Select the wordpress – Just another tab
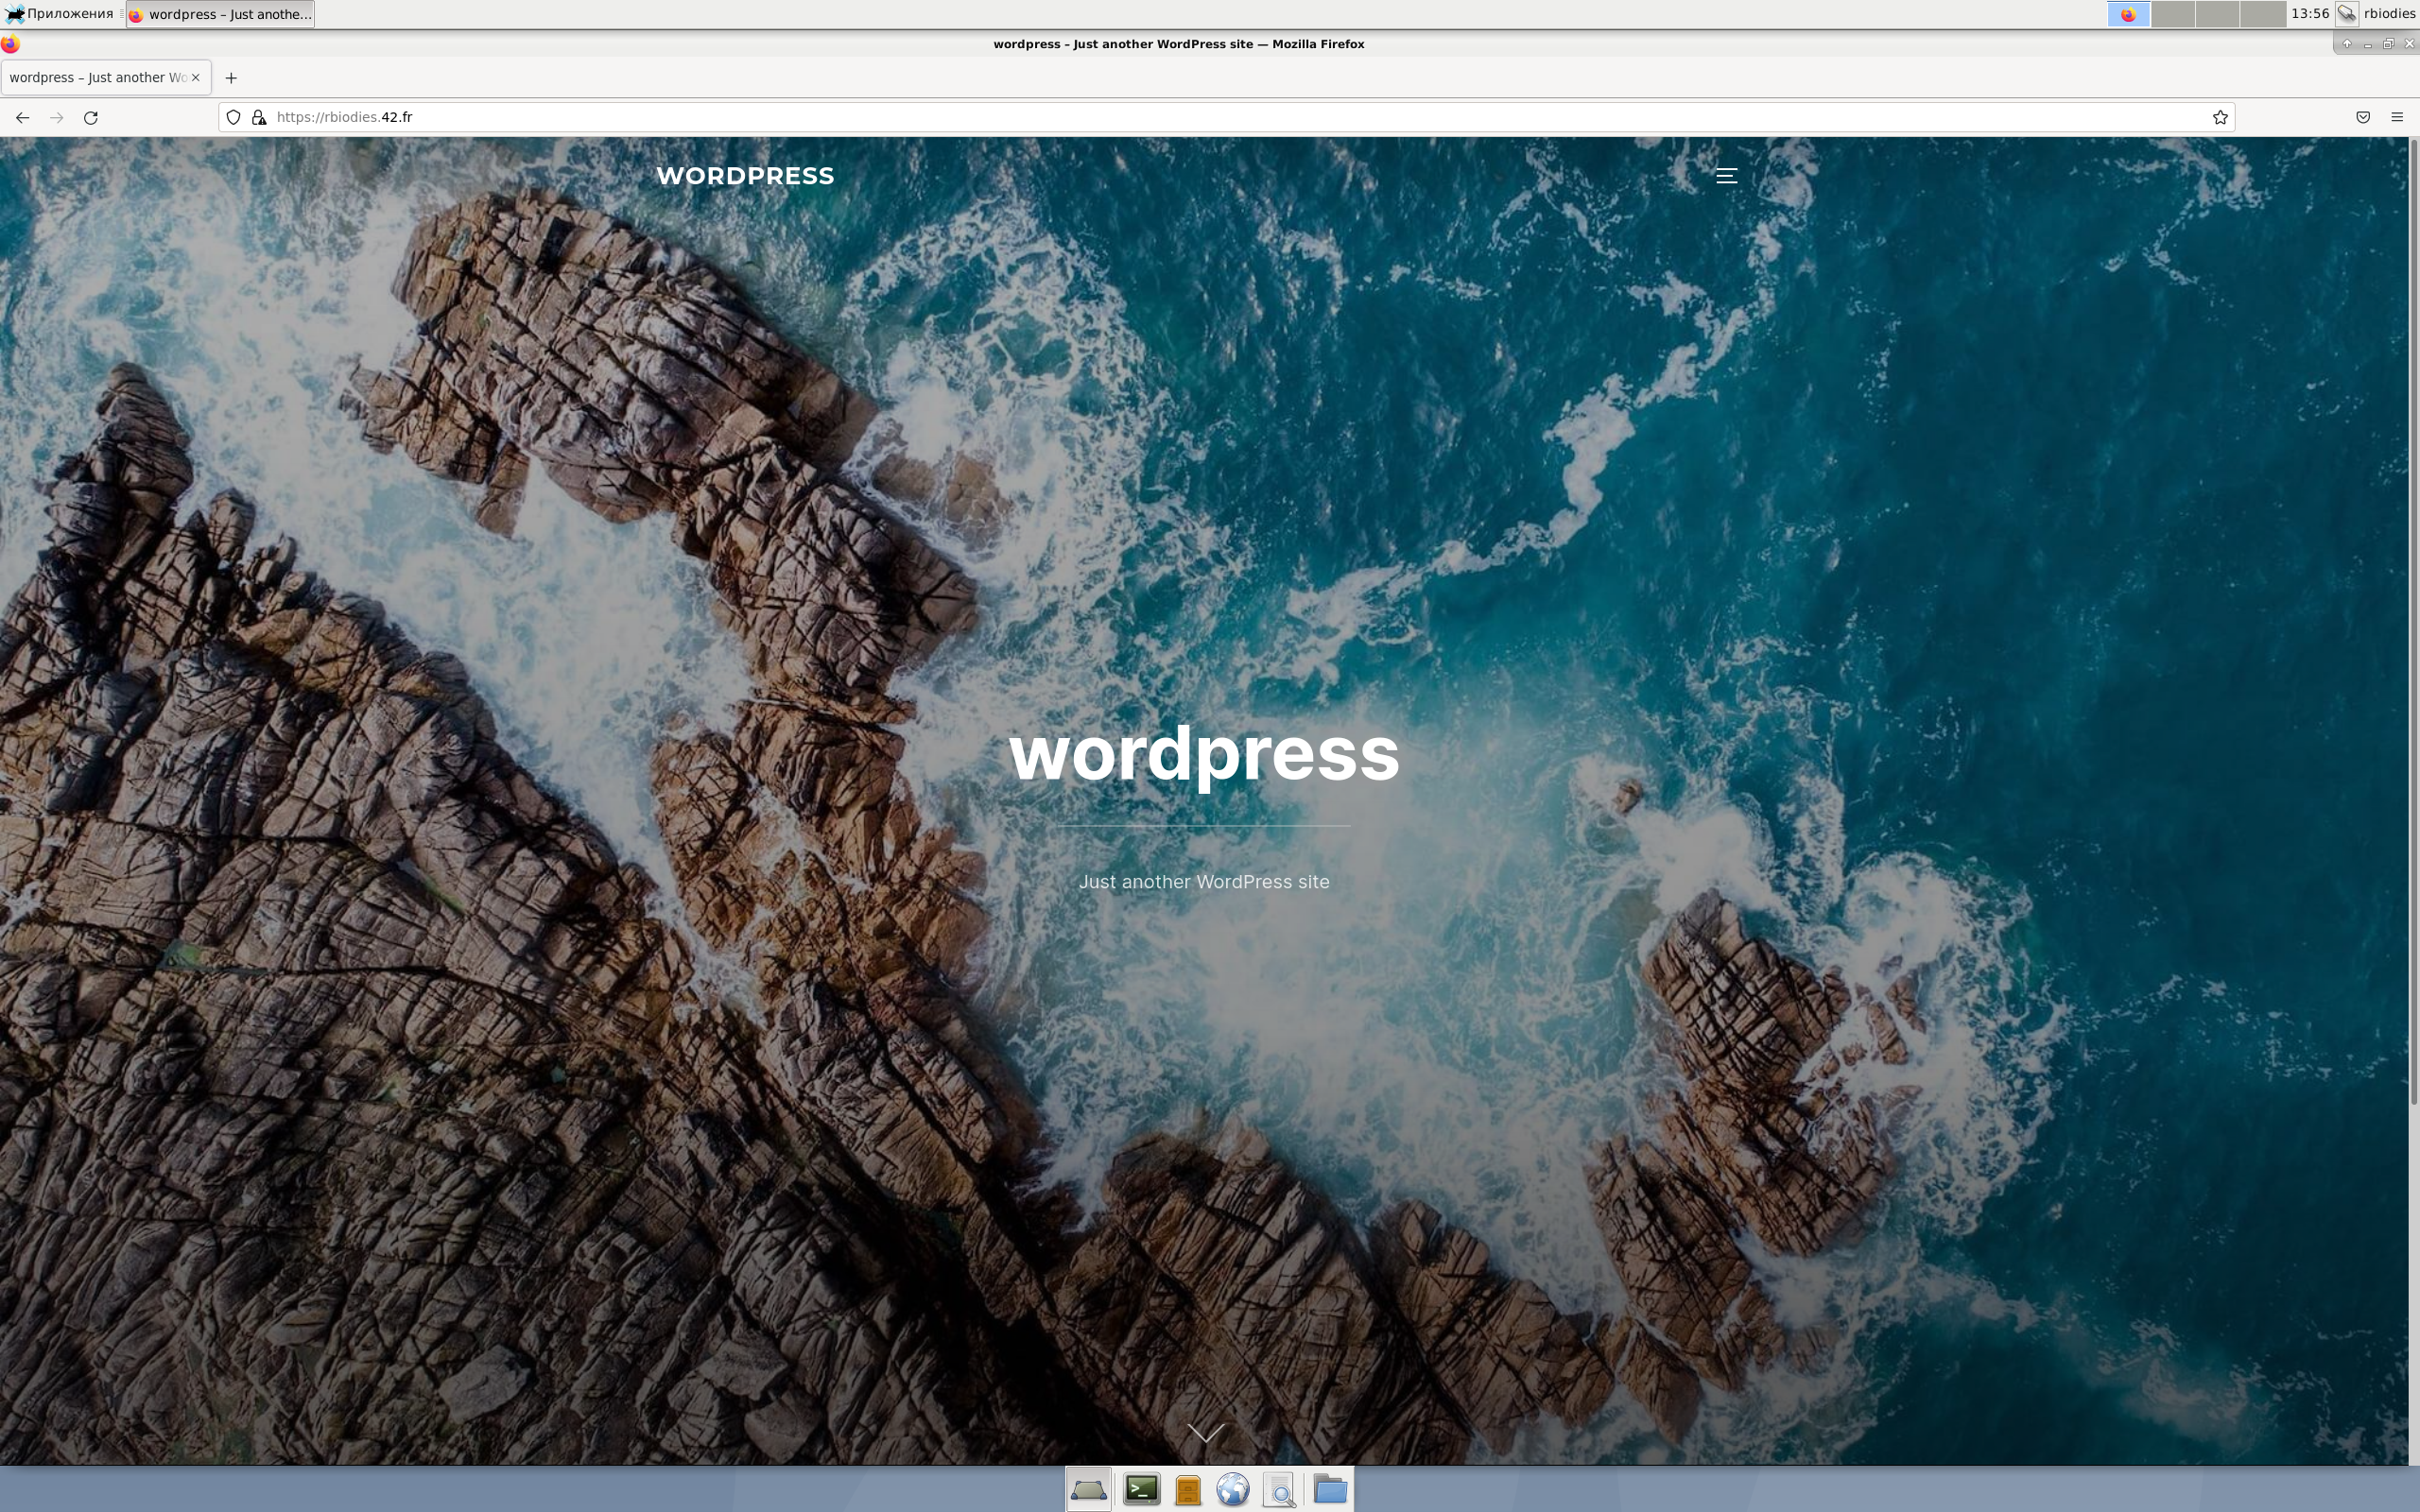2420x1512 pixels. coord(98,77)
